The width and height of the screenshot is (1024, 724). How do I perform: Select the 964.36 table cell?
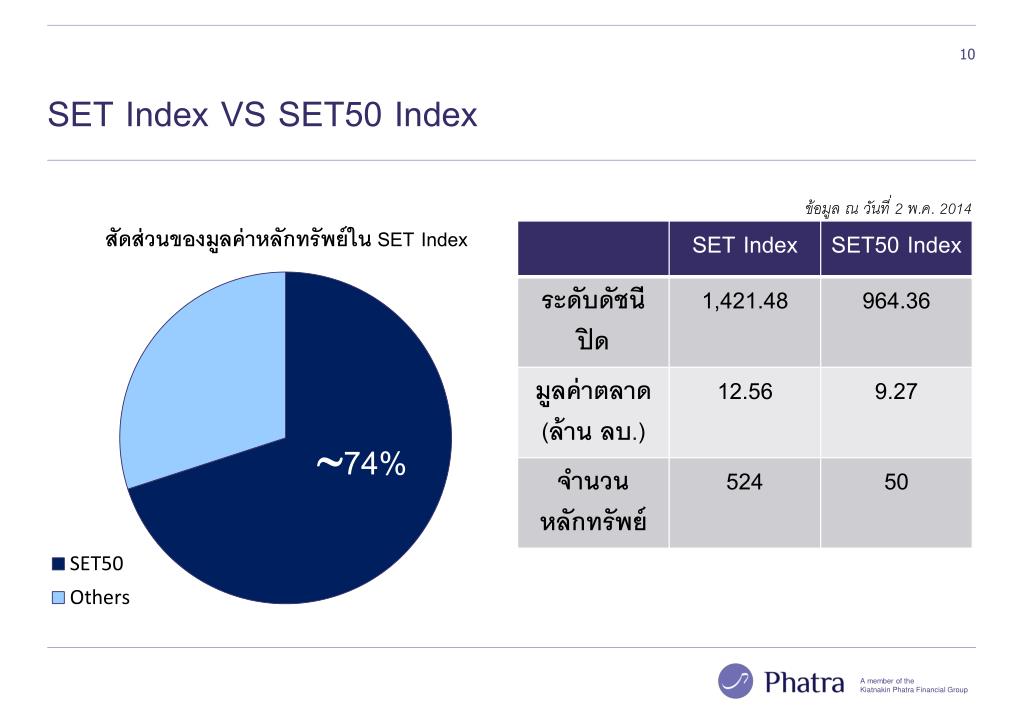pyautogui.click(x=896, y=322)
